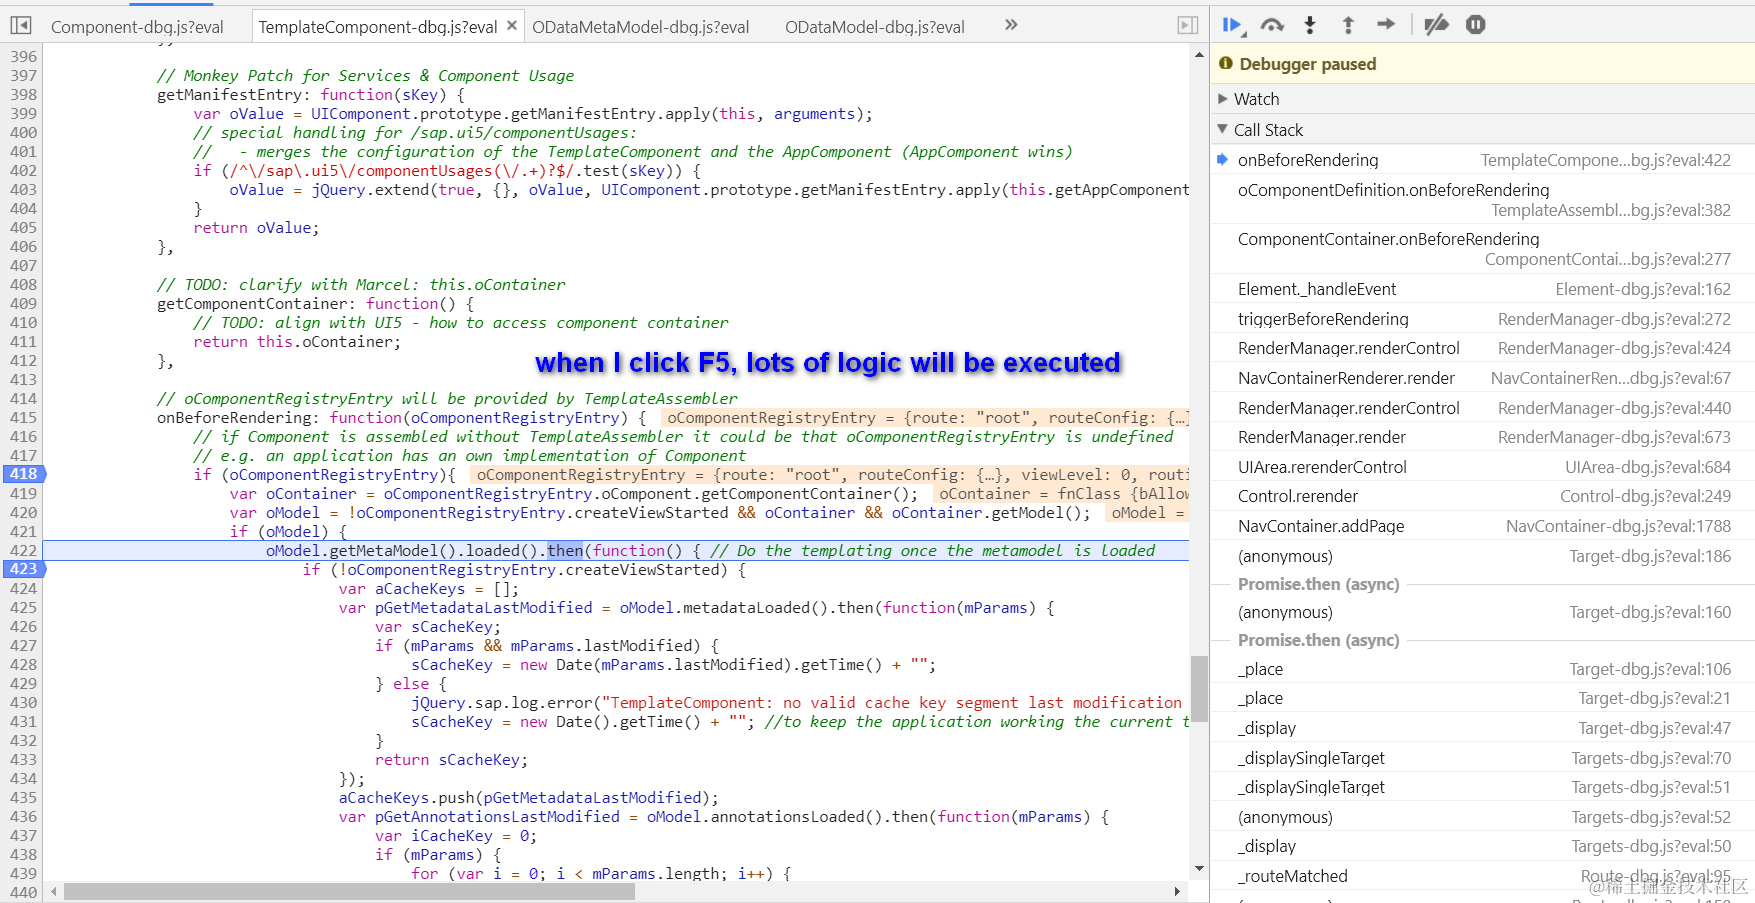Toggle the file navigator sidebar icon
Image resolution: width=1755 pixels, height=903 pixels.
(x=21, y=25)
